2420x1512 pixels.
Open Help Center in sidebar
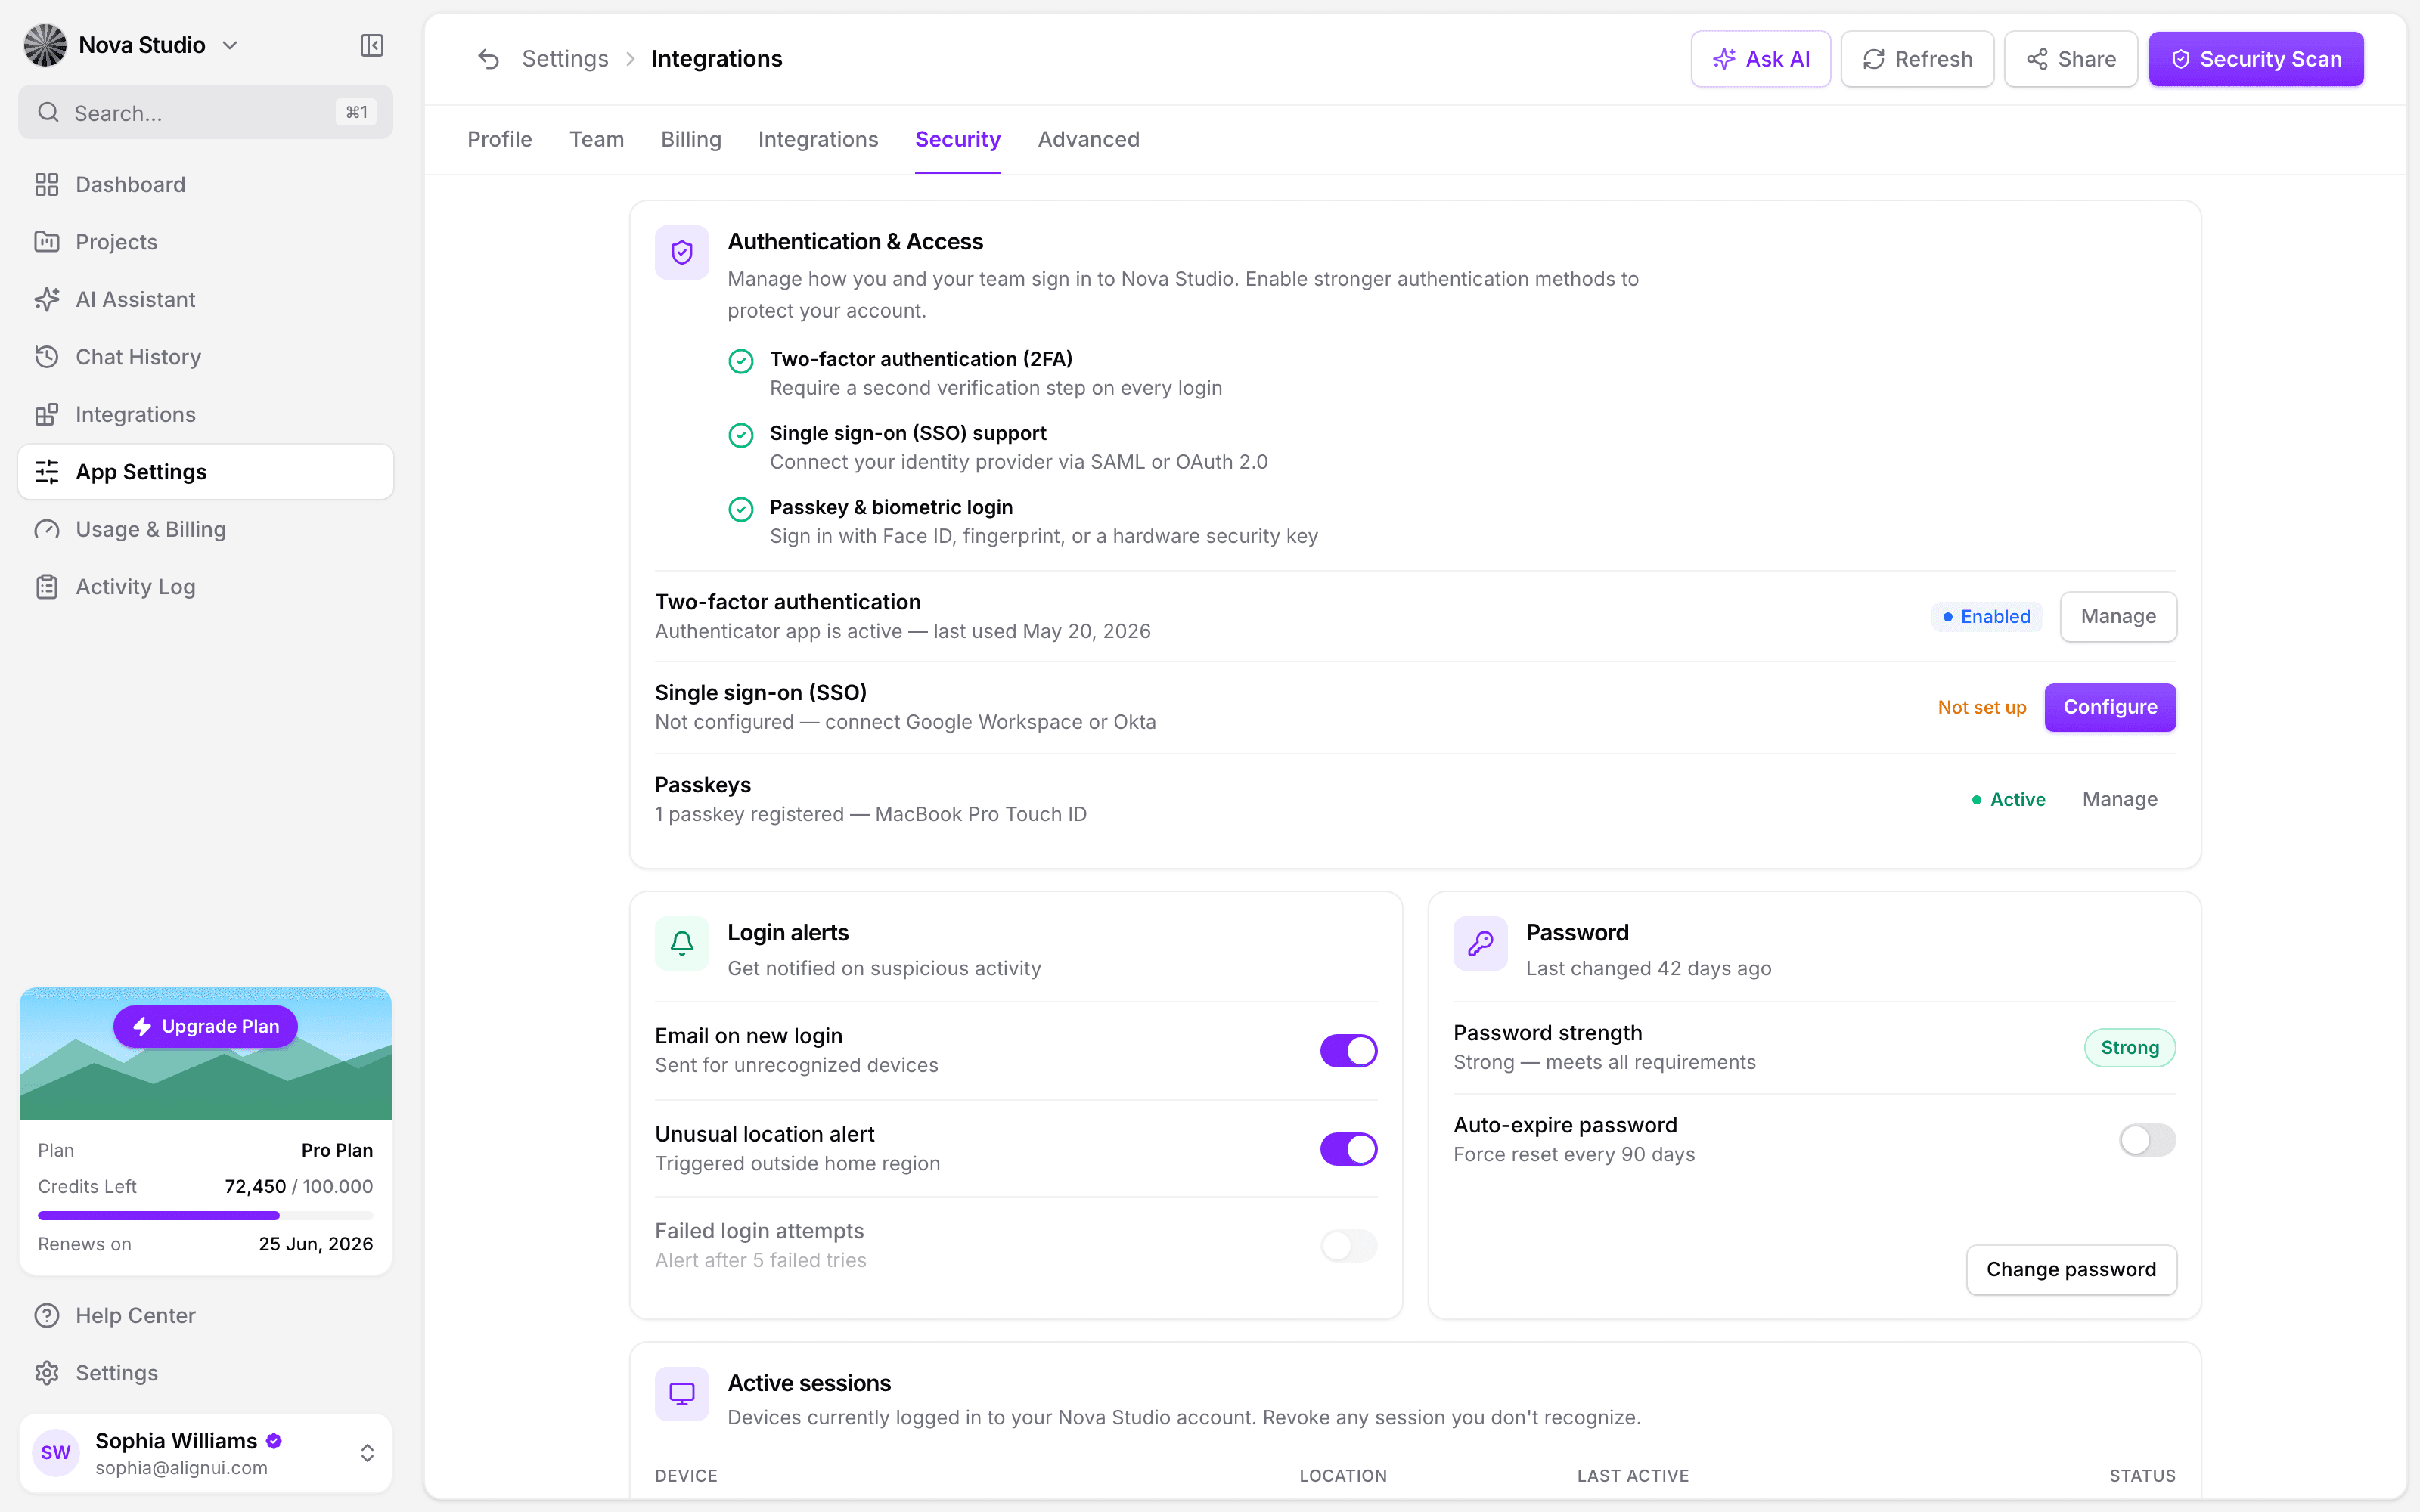point(206,1315)
